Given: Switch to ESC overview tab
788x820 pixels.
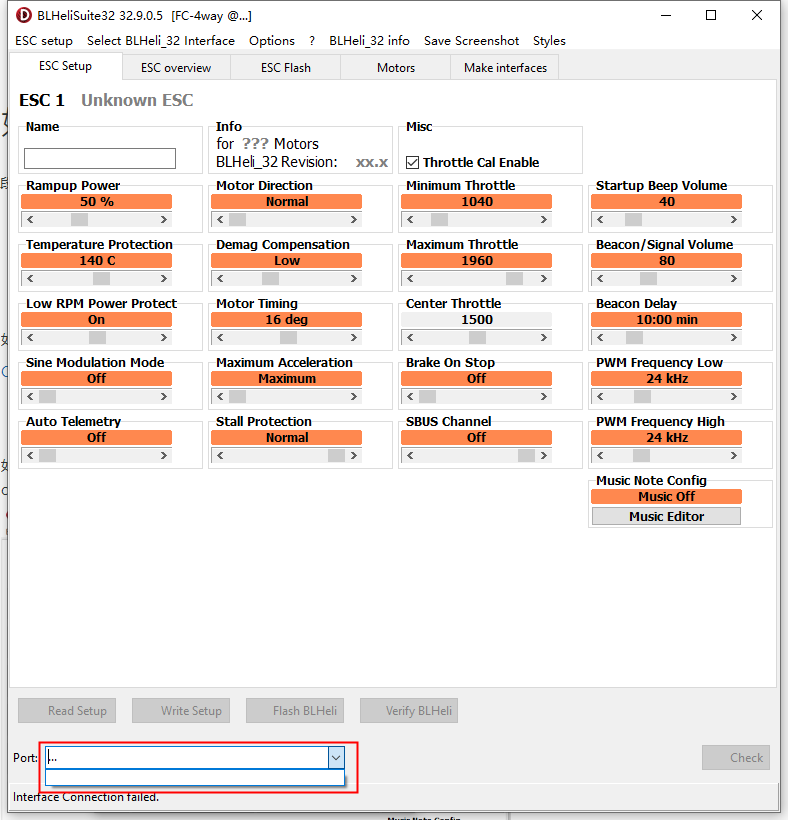Looking at the screenshot, I should click(x=176, y=68).
